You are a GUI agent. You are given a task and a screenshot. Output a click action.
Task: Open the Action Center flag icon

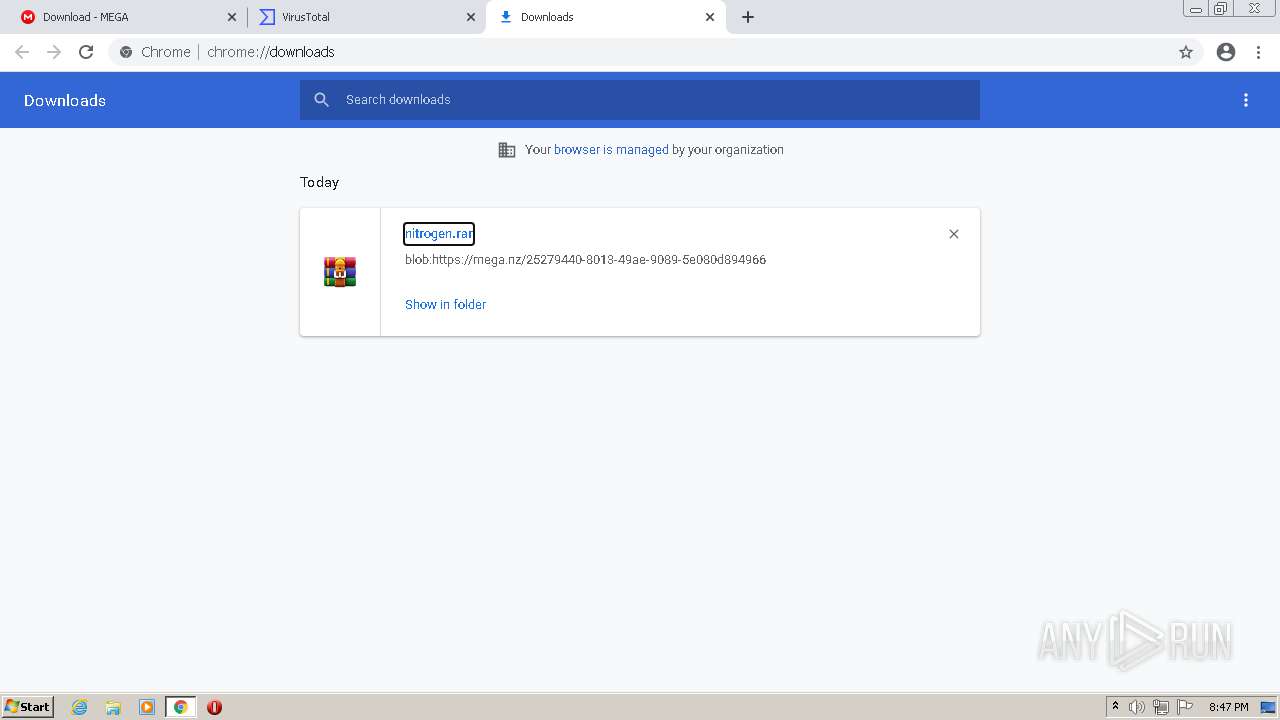click(x=1185, y=707)
